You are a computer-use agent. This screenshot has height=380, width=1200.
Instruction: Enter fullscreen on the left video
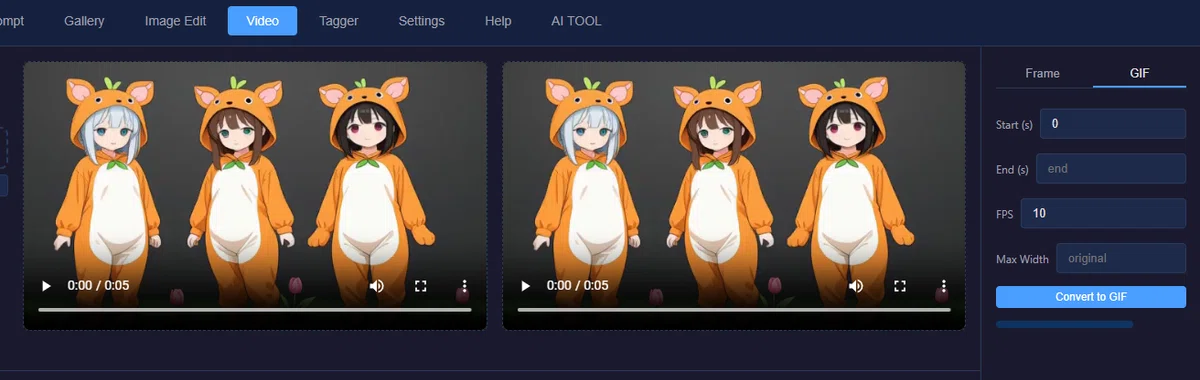pyautogui.click(x=421, y=286)
